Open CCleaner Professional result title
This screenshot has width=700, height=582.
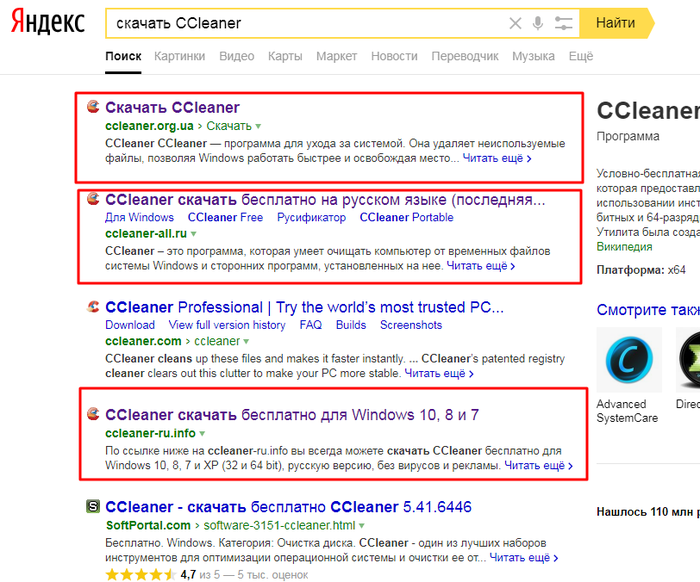click(304, 307)
